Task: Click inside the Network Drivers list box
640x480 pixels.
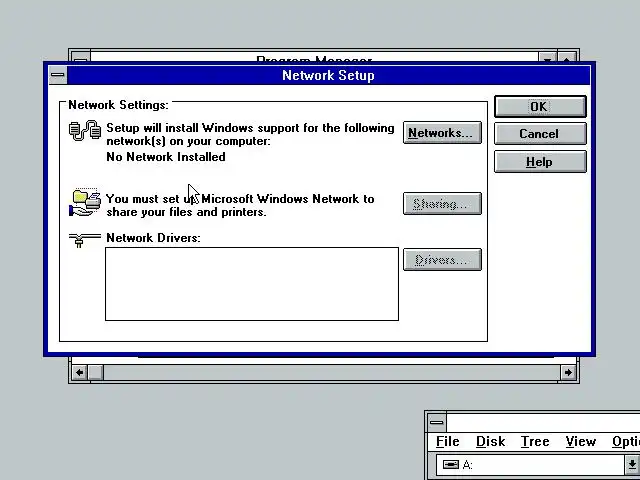Action: [x=252, y=284]
